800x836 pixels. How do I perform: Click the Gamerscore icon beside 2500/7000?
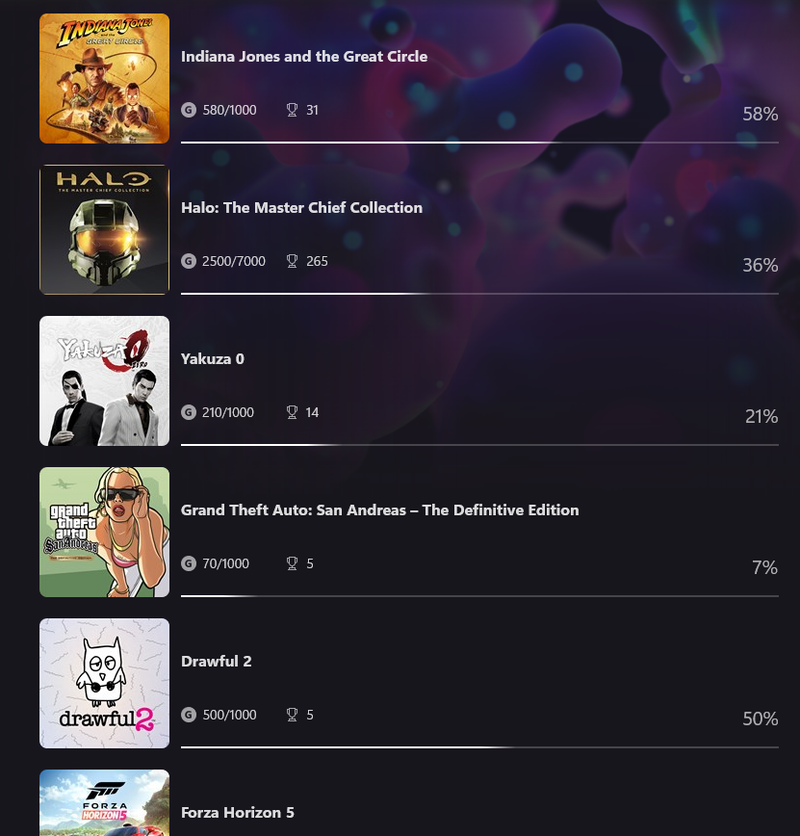tap(188, 261)
